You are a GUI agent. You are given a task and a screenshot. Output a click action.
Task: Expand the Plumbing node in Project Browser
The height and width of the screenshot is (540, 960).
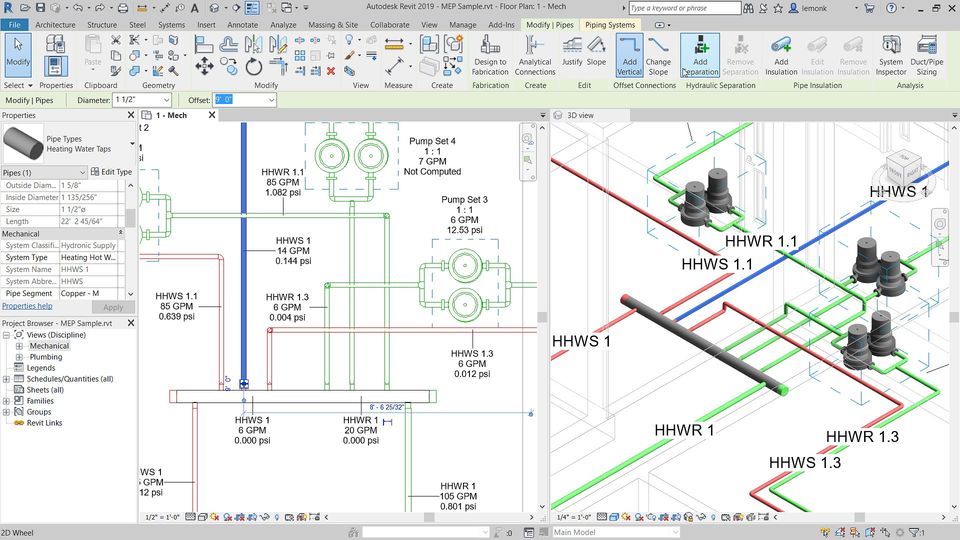19,357
